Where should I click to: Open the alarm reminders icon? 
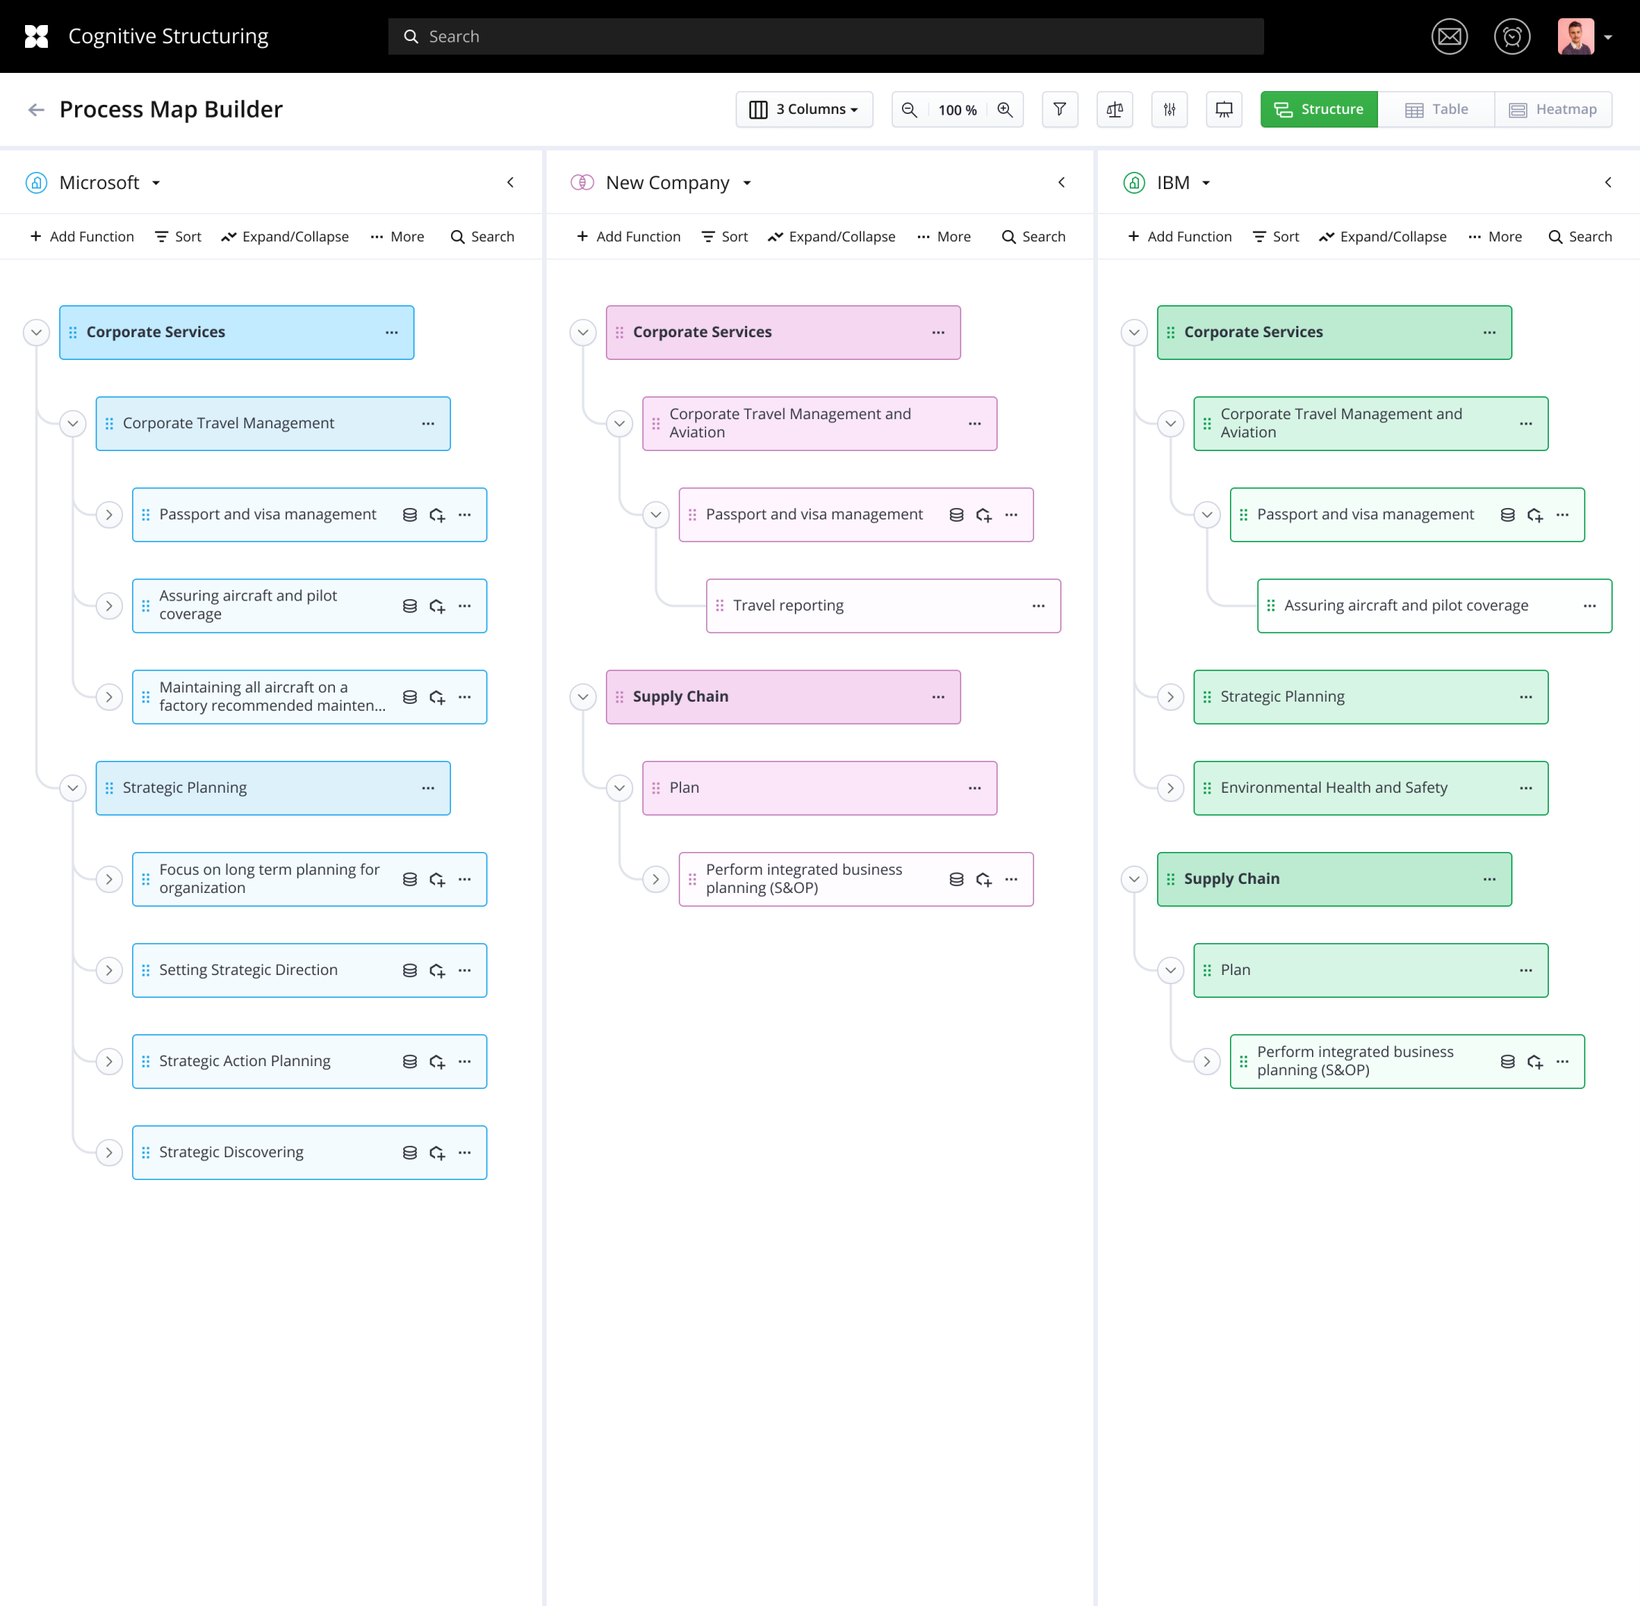[1512, 37]
